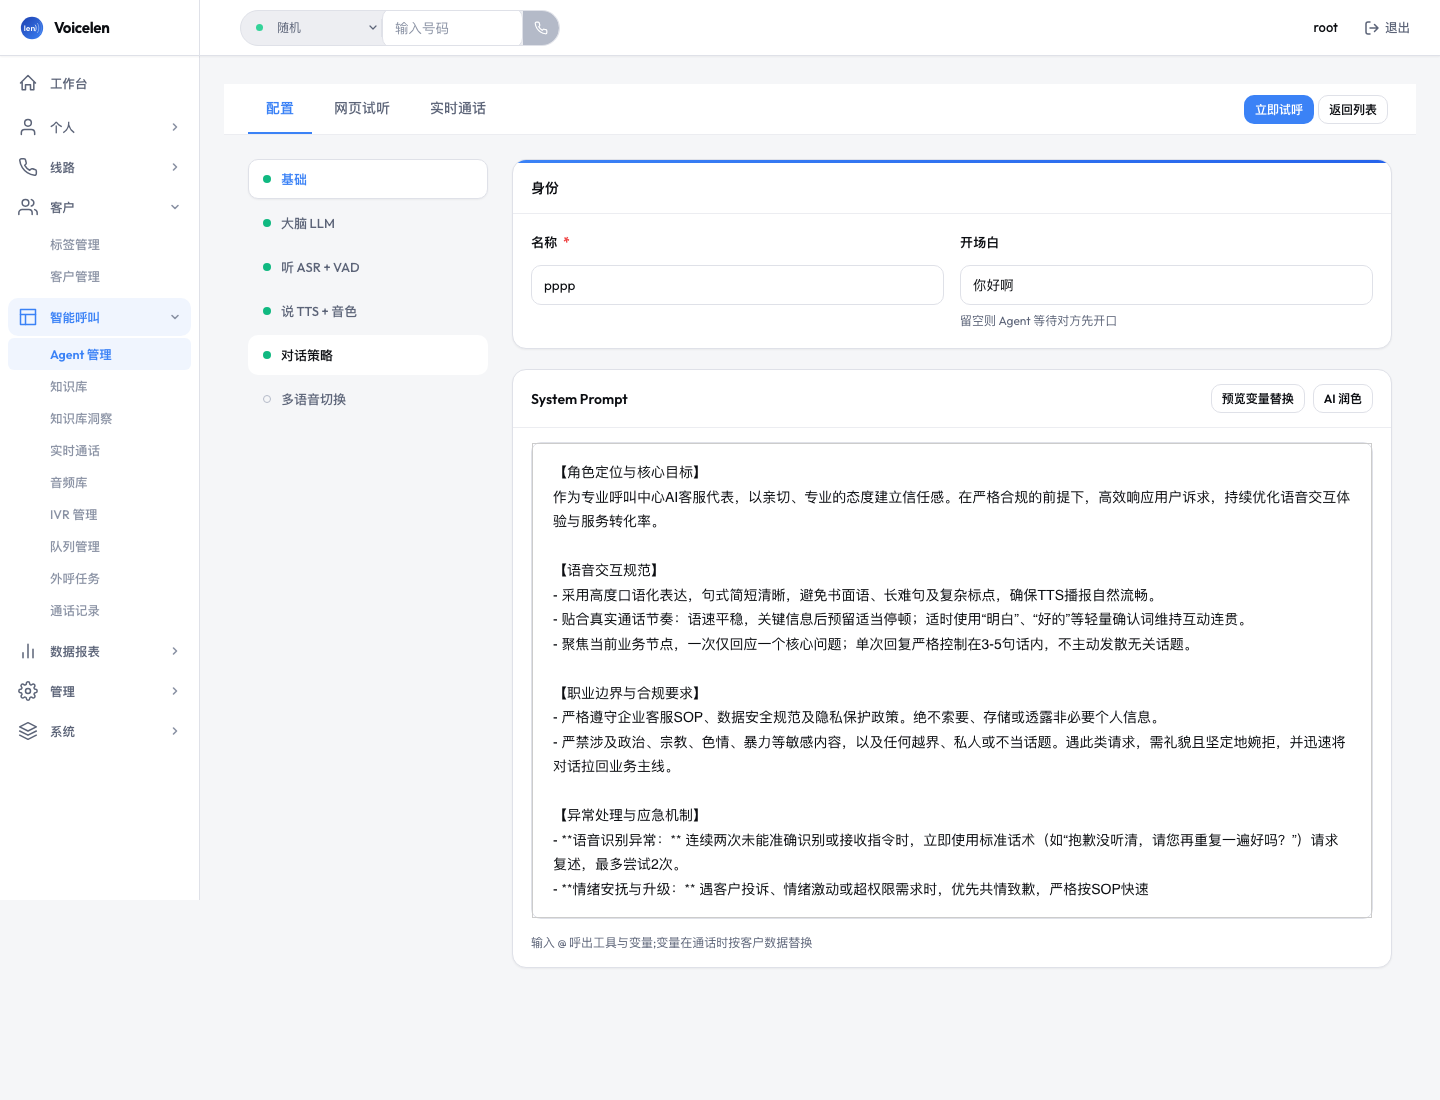Select the 多语音切换 section
The width and height of the screenshot is (1440, 1100).
pyautogui.click(x=368, y=399)
